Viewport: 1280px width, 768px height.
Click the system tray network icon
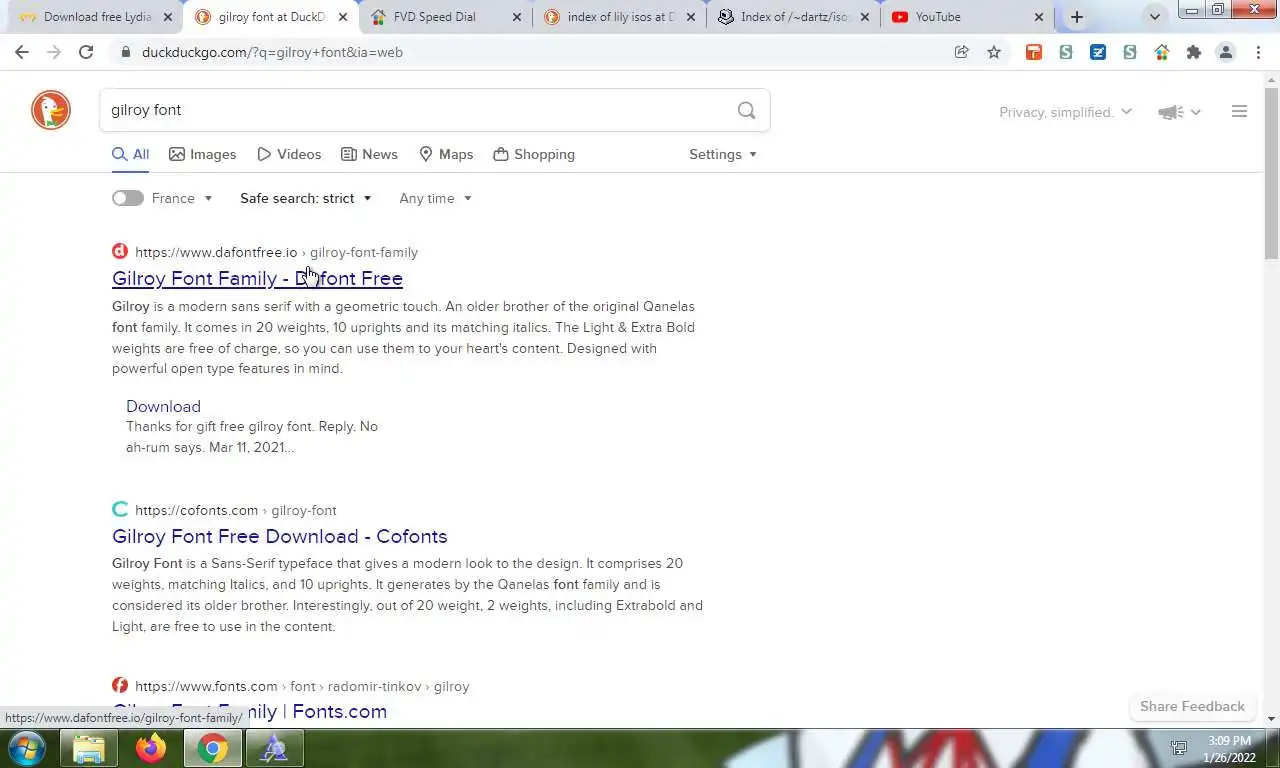[x=1180, y=748]
